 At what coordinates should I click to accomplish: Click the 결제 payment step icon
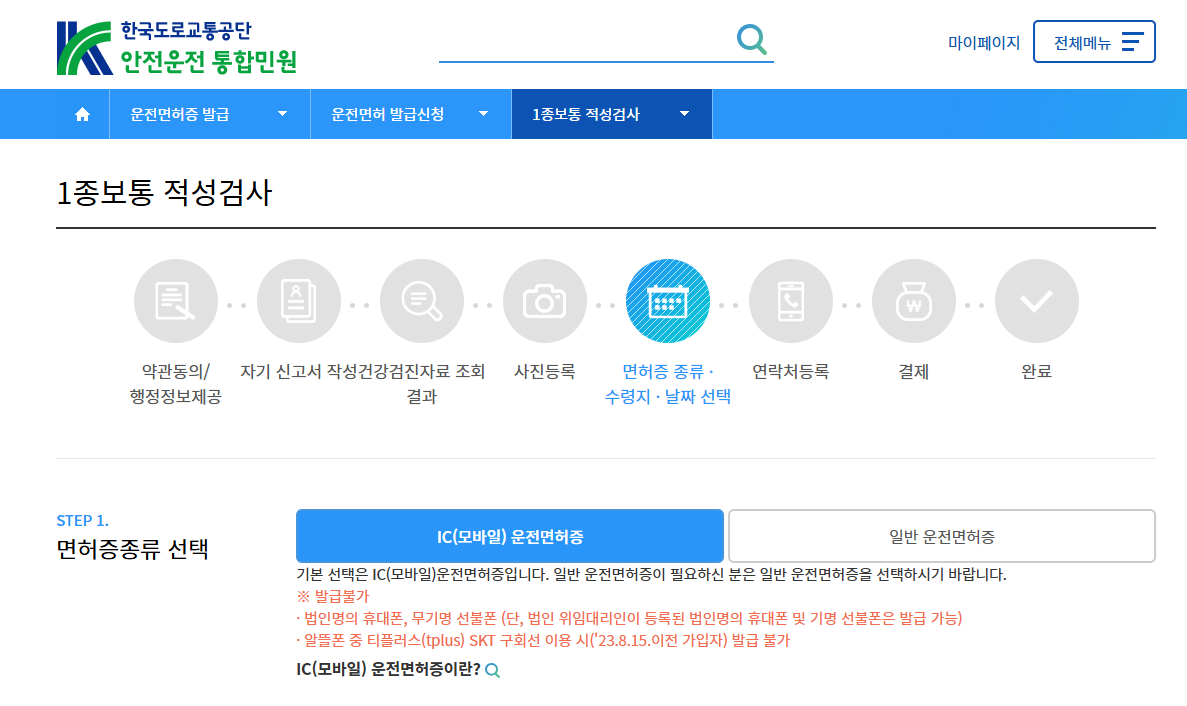[x=913, y=300]
